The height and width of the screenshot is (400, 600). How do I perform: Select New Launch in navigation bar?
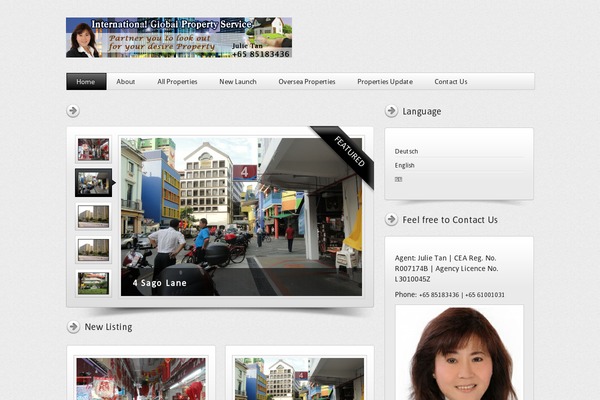click(238, 82)
